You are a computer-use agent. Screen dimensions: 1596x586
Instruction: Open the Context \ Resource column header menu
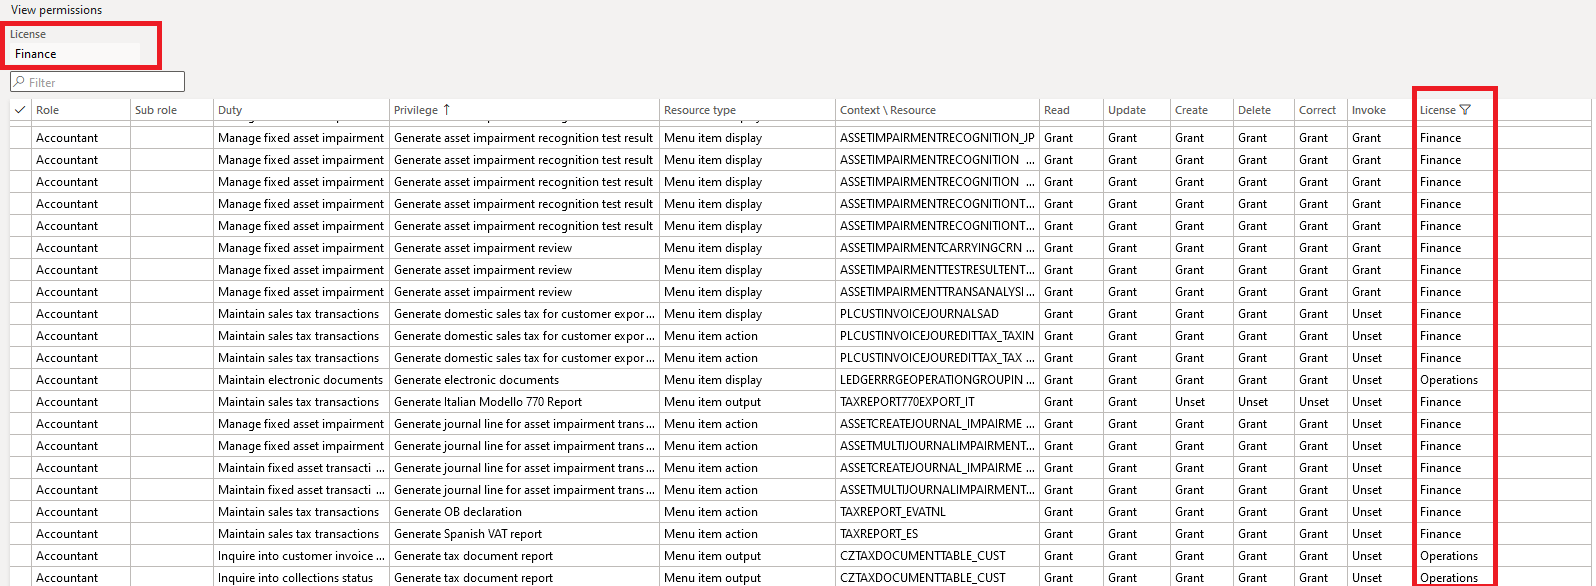click(937, 110)
